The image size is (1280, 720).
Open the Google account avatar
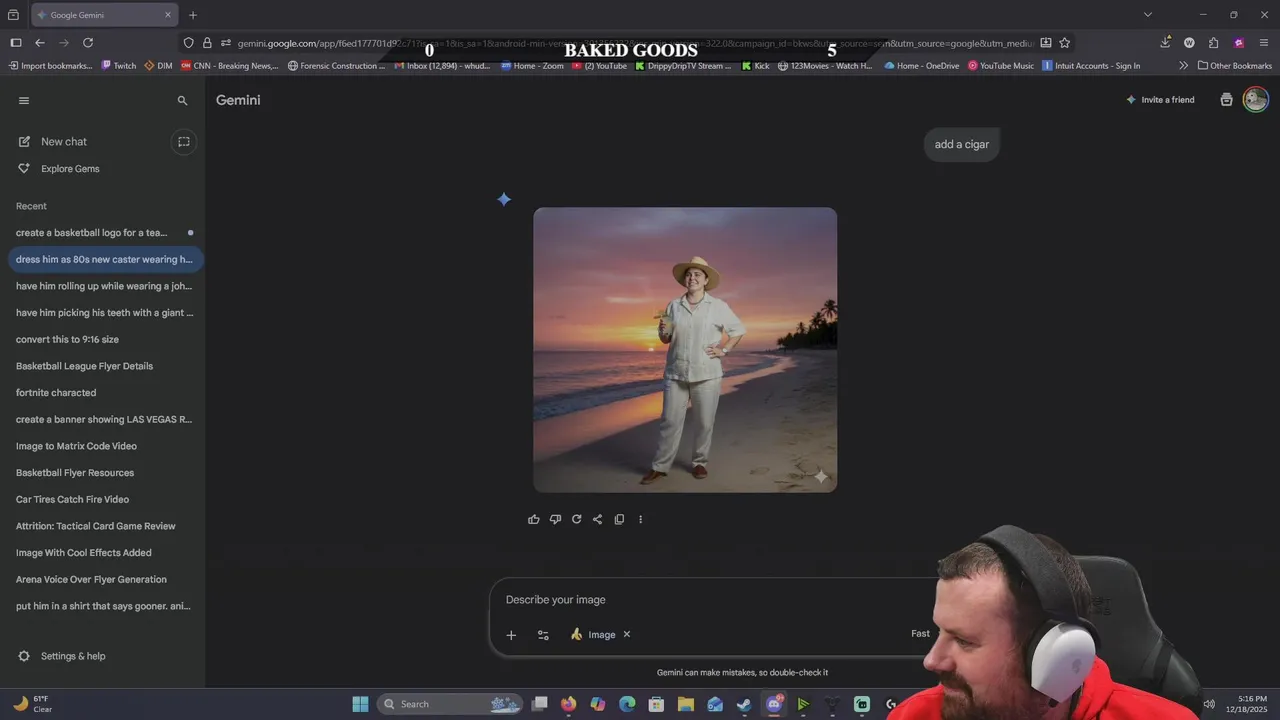click(1256, 99)
